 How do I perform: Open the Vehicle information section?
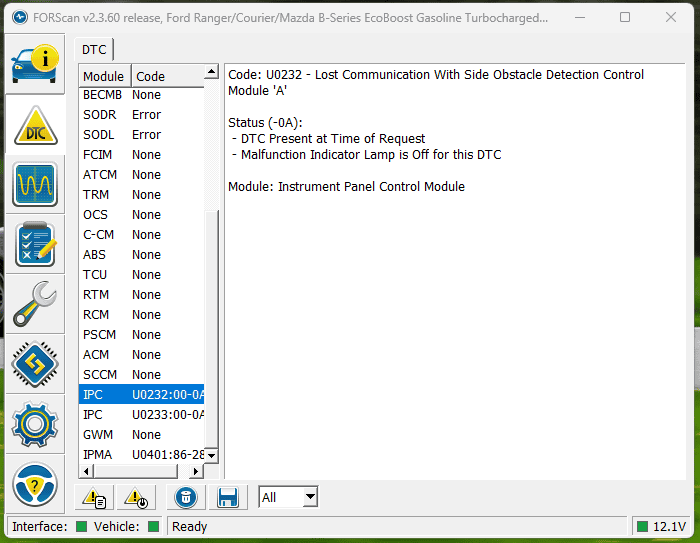pyautogui.click(x=35, y=64)
